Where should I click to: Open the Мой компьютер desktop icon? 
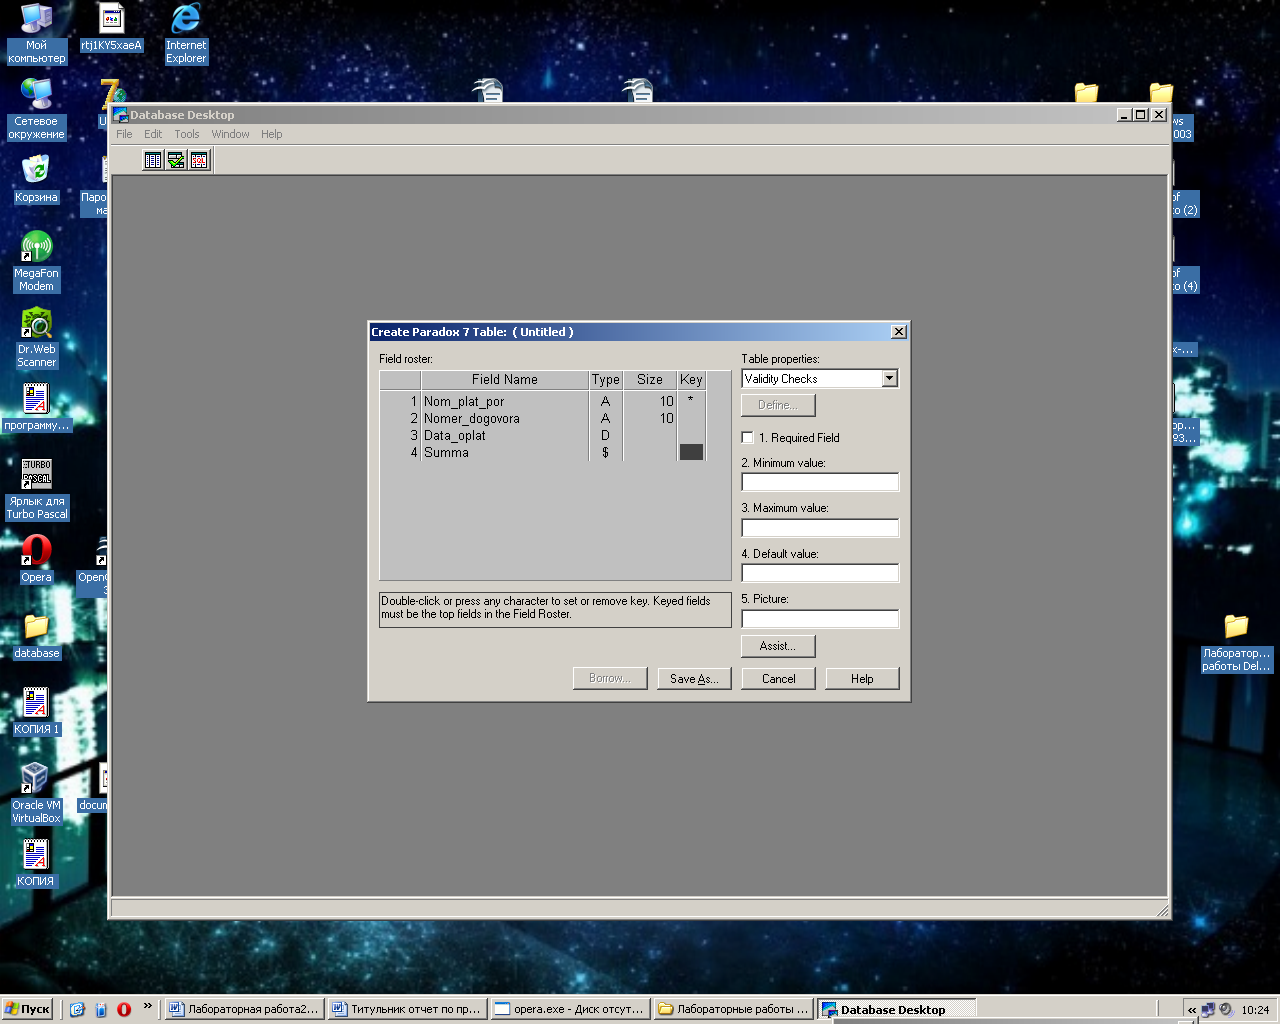[37, 33]
